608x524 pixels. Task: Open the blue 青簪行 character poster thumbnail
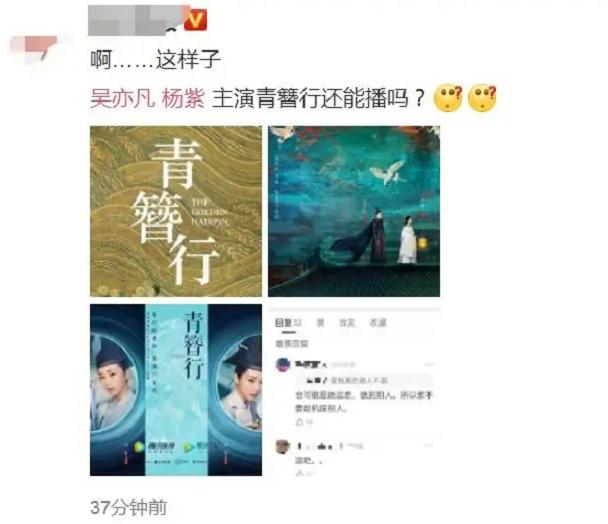176,390
